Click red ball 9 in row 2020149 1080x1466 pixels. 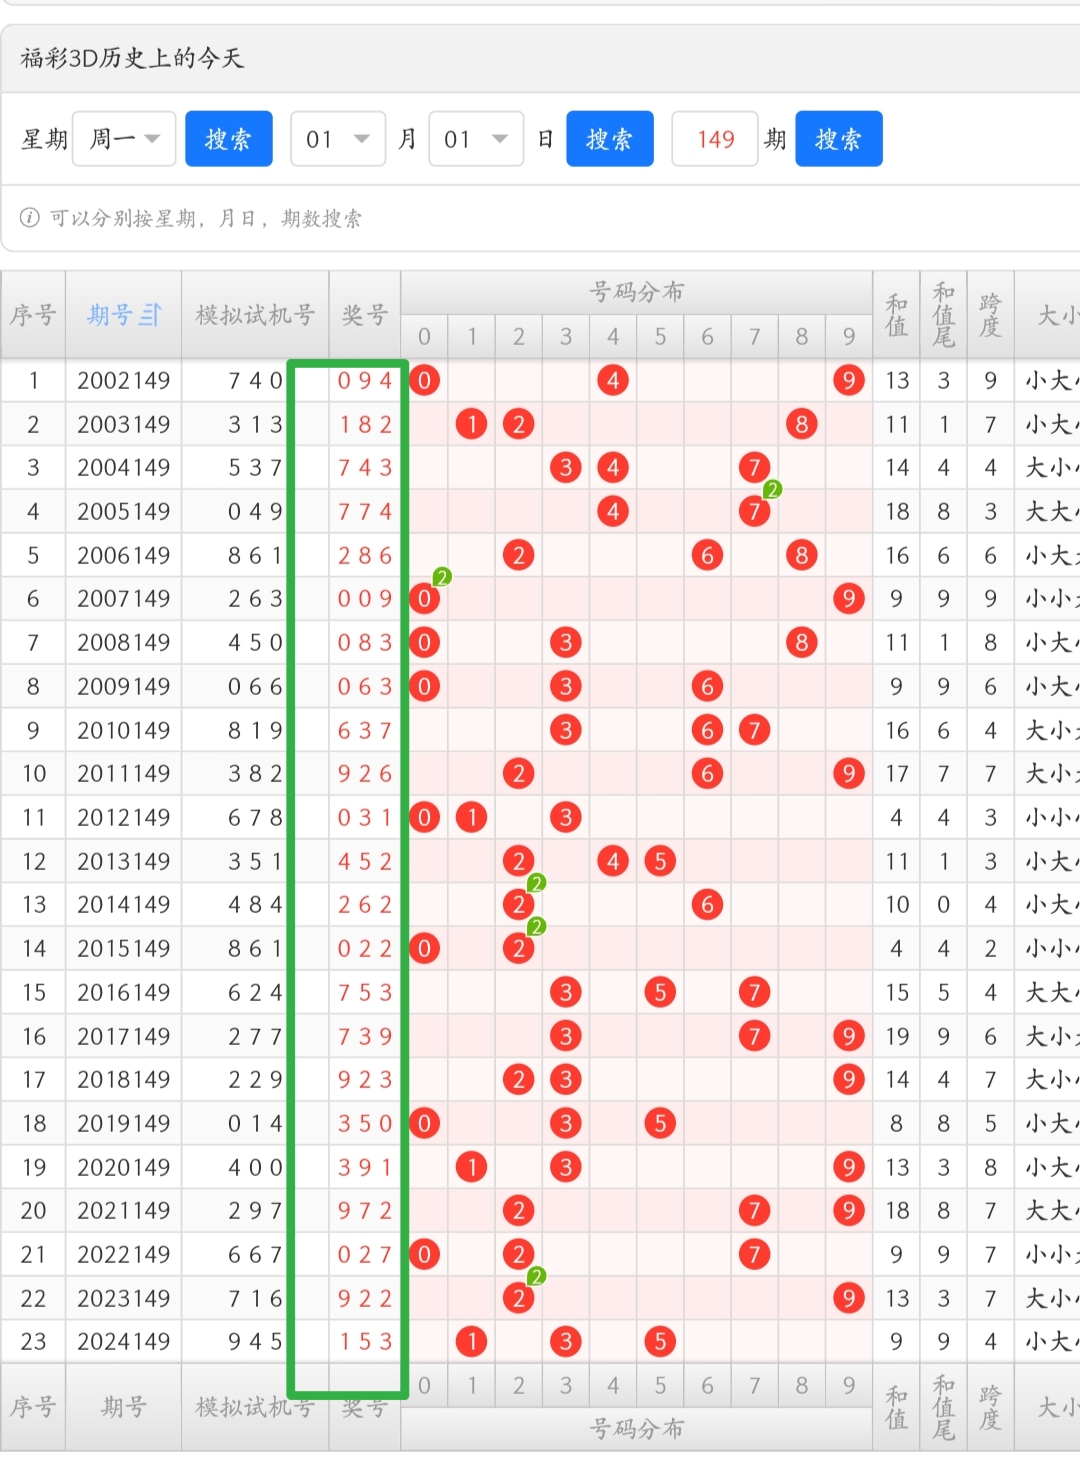click(x=848, y=1167)
